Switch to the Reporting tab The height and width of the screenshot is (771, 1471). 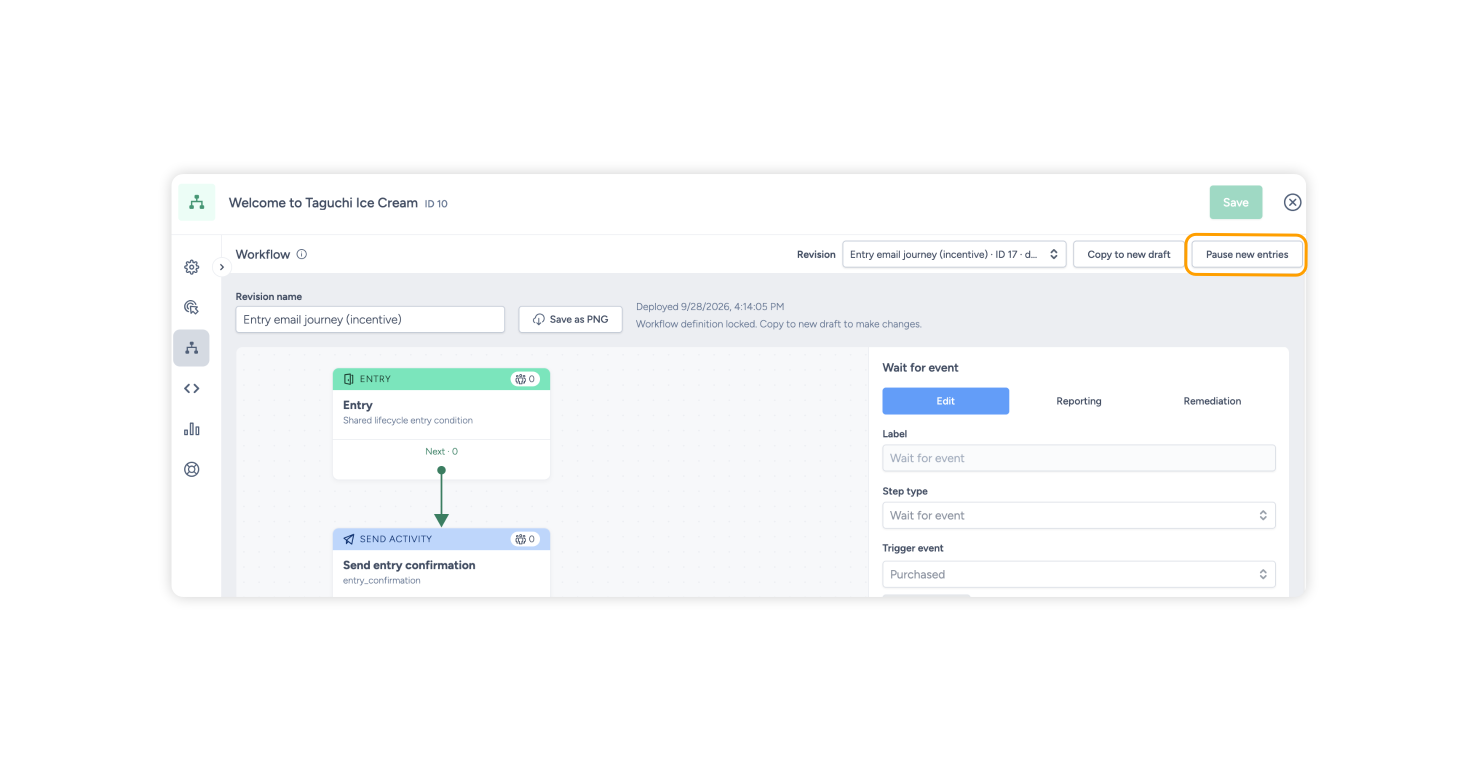pos(1079,401)
